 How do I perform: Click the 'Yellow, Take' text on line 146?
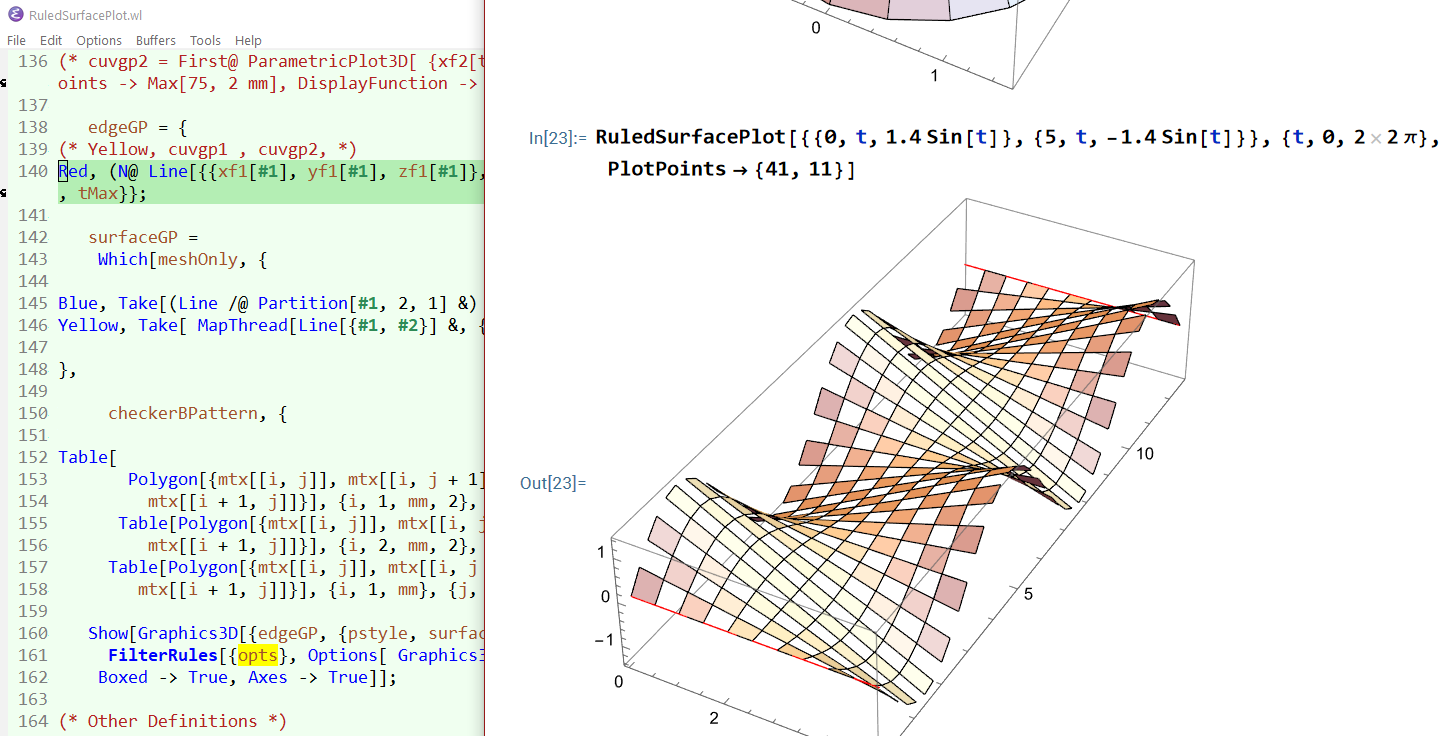pyautogui.click(x=117, y=325)
